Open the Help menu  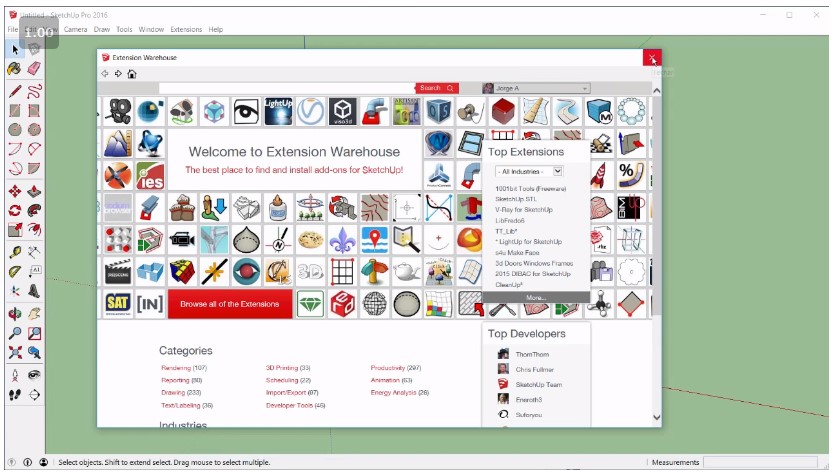point(216,29)
